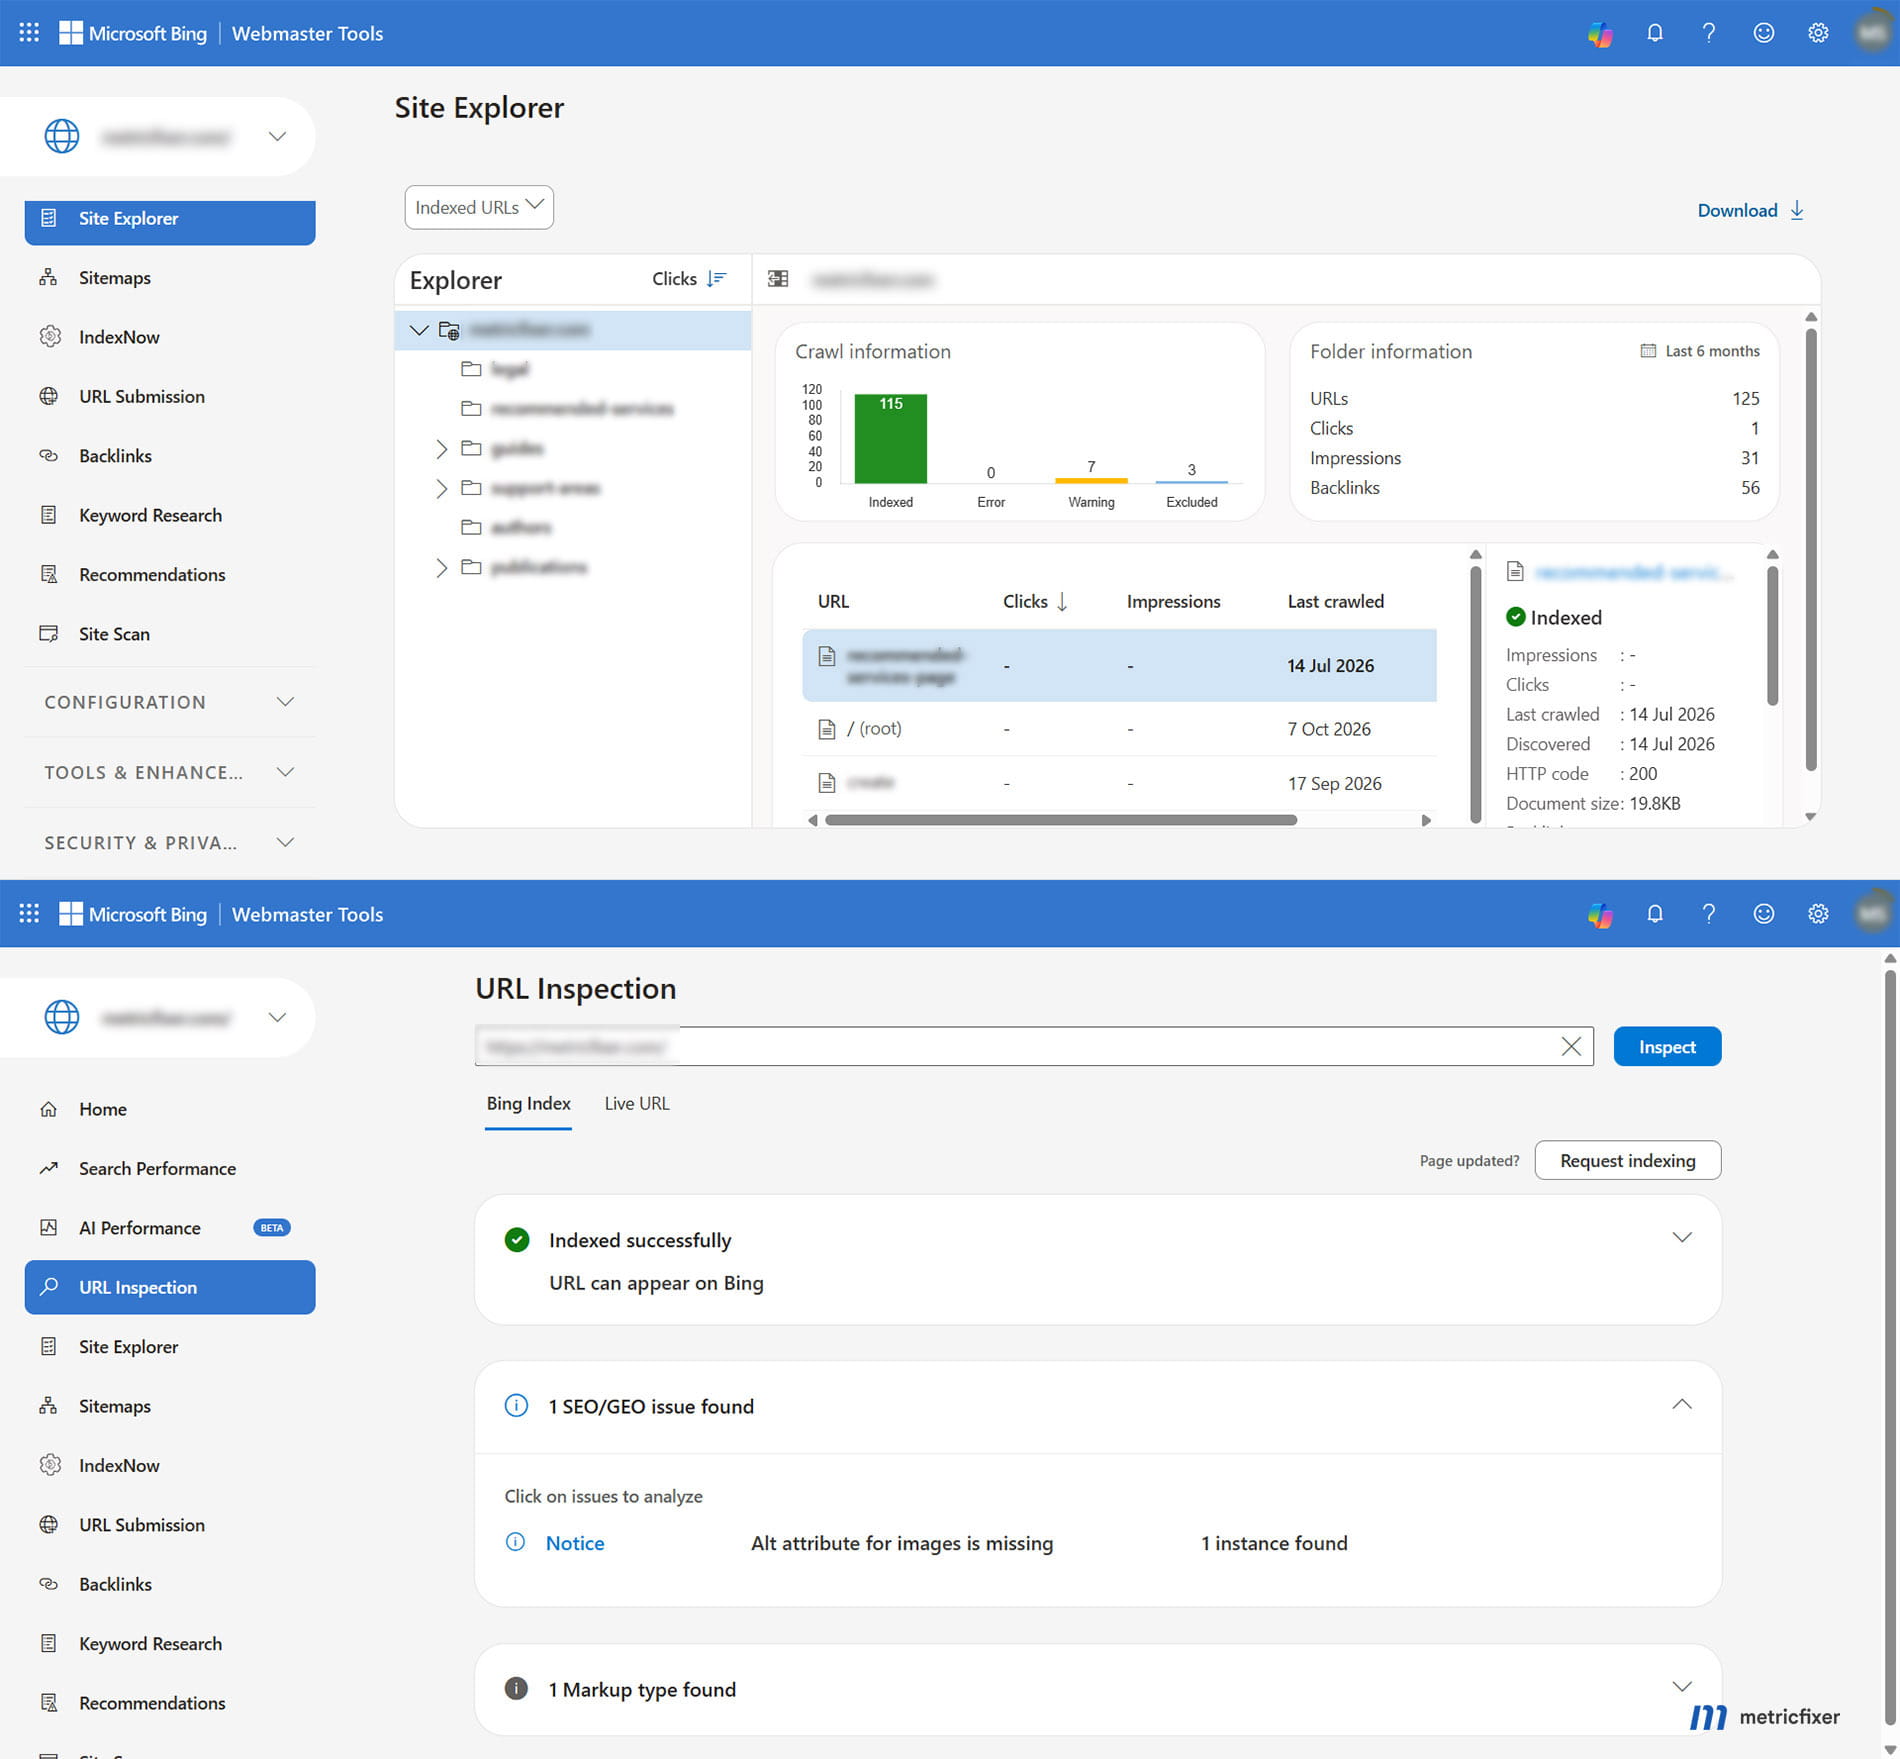The width and height of the screenshot is (1900, 1759).
Task: Click the Last 6 months calendar filter
Action: (1700, 351)
